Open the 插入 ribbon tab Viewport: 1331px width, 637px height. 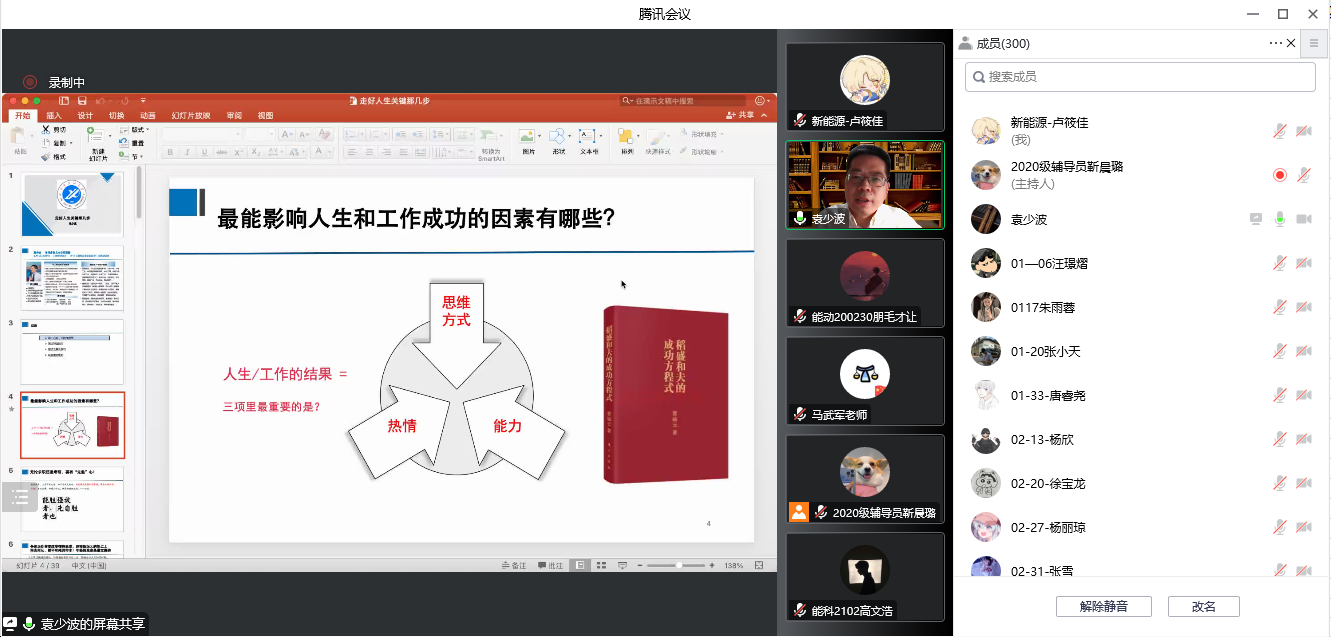tap(53, 115)
